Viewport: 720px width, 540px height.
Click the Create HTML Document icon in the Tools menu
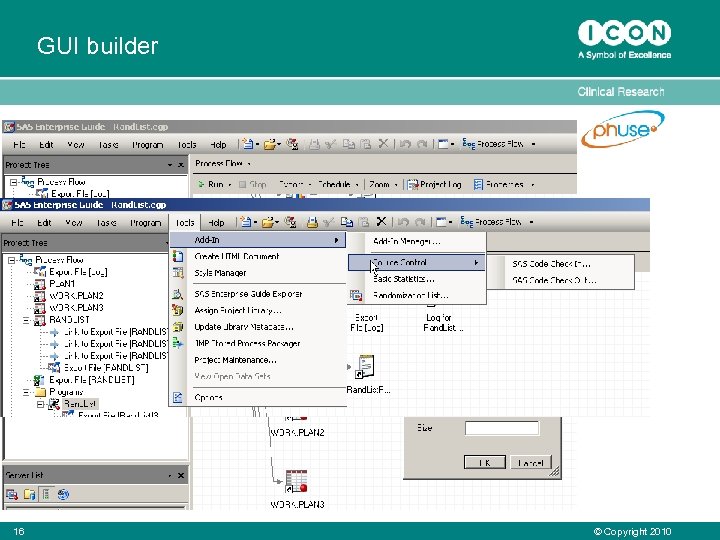(178, 256)
